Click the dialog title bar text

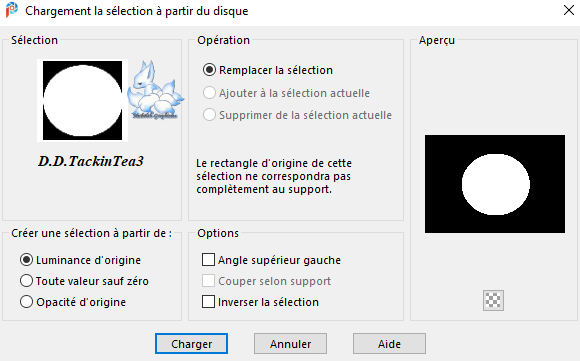(x=136, y=11)
